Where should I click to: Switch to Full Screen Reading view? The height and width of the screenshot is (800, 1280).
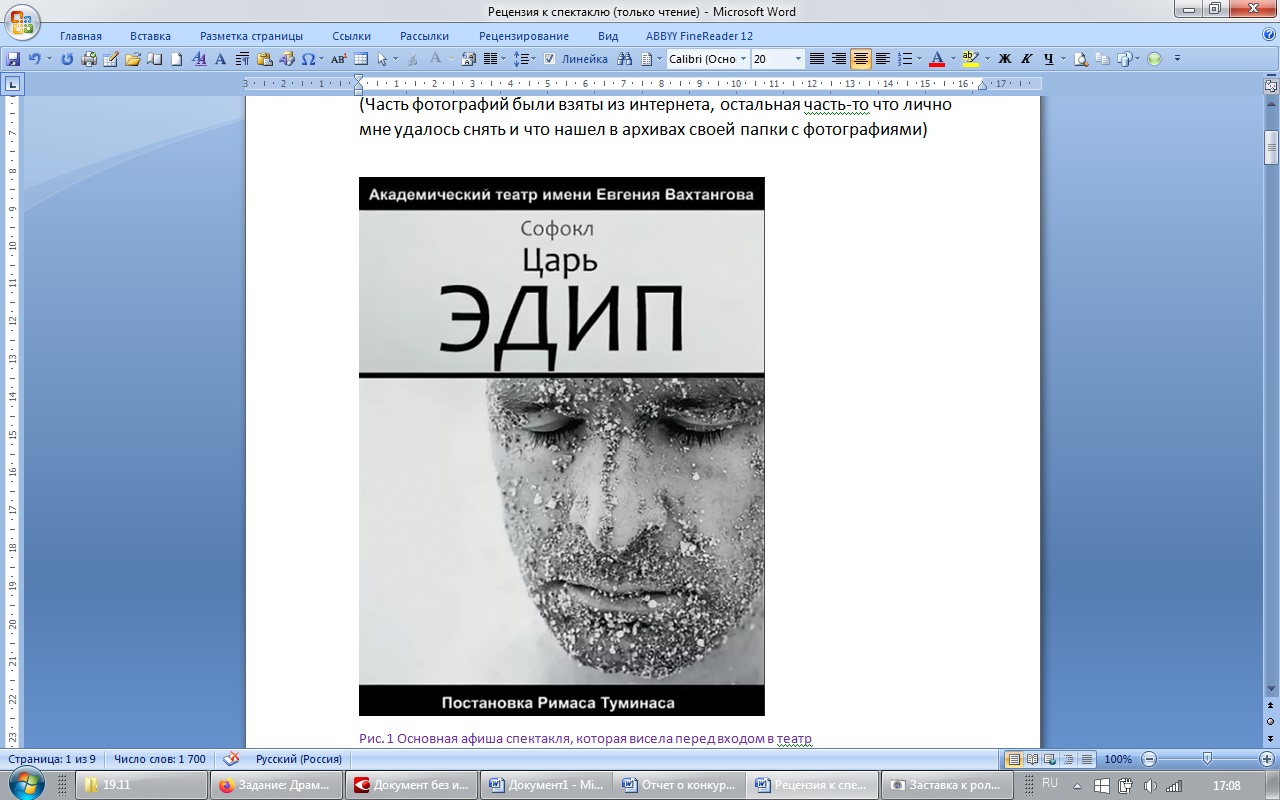(1033, 759)
